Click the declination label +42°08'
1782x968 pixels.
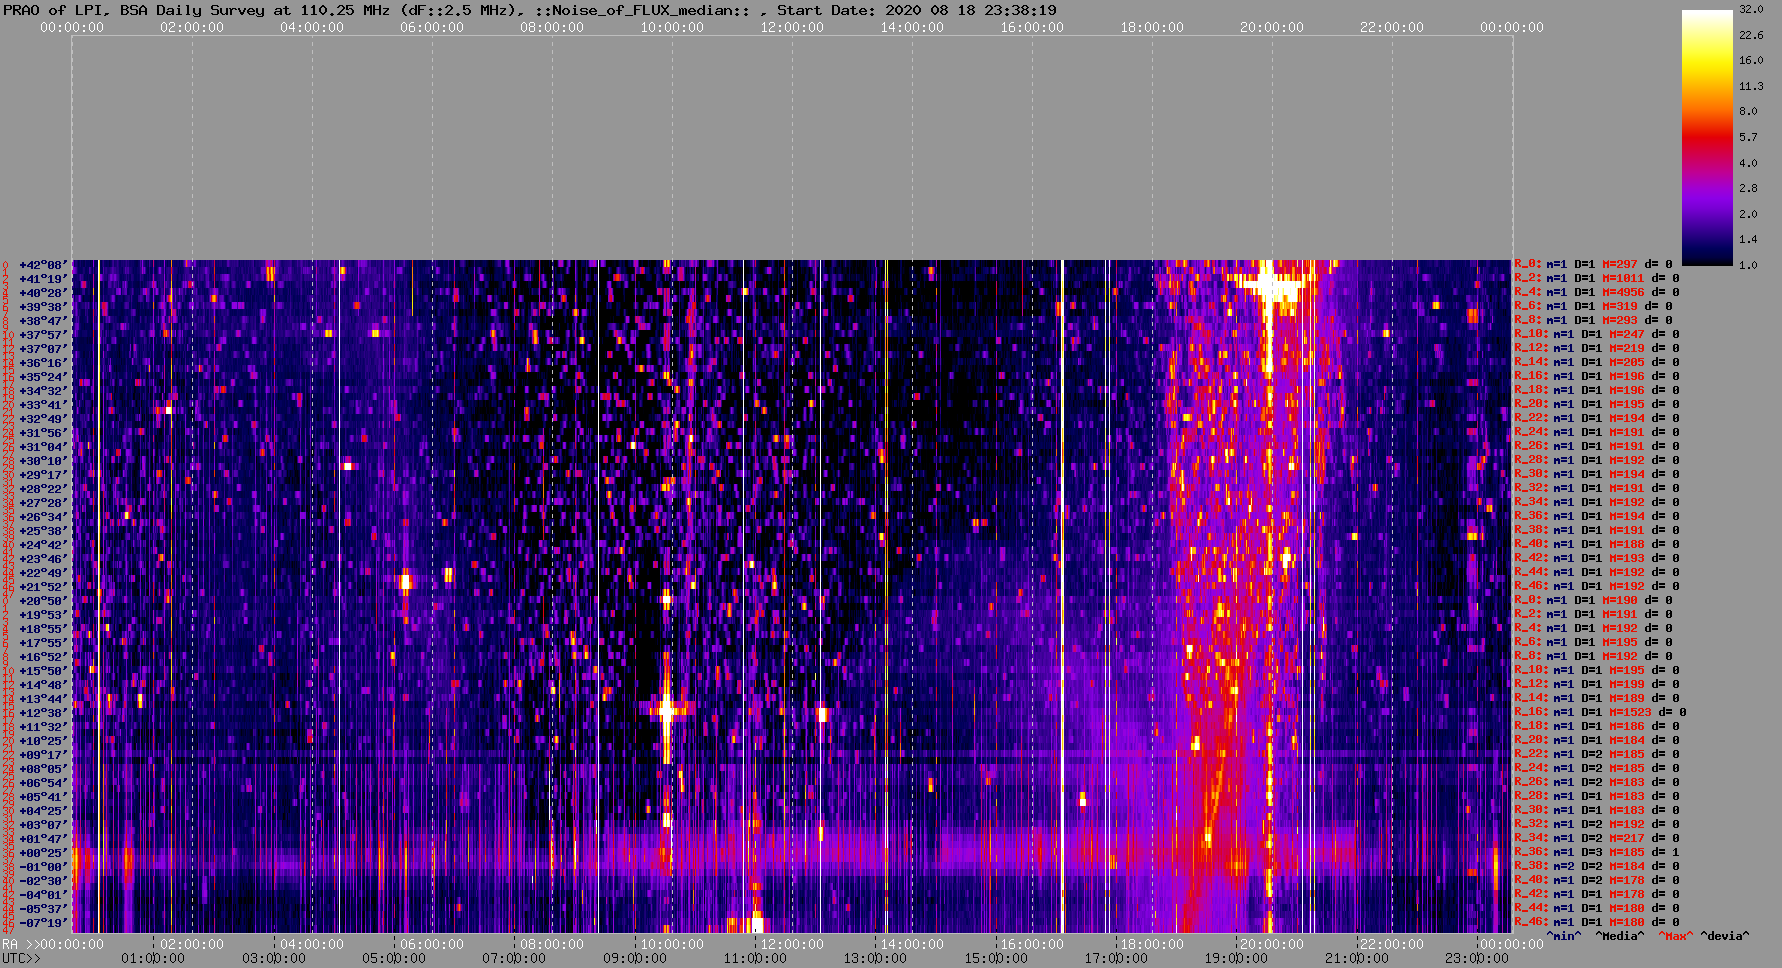43,265
